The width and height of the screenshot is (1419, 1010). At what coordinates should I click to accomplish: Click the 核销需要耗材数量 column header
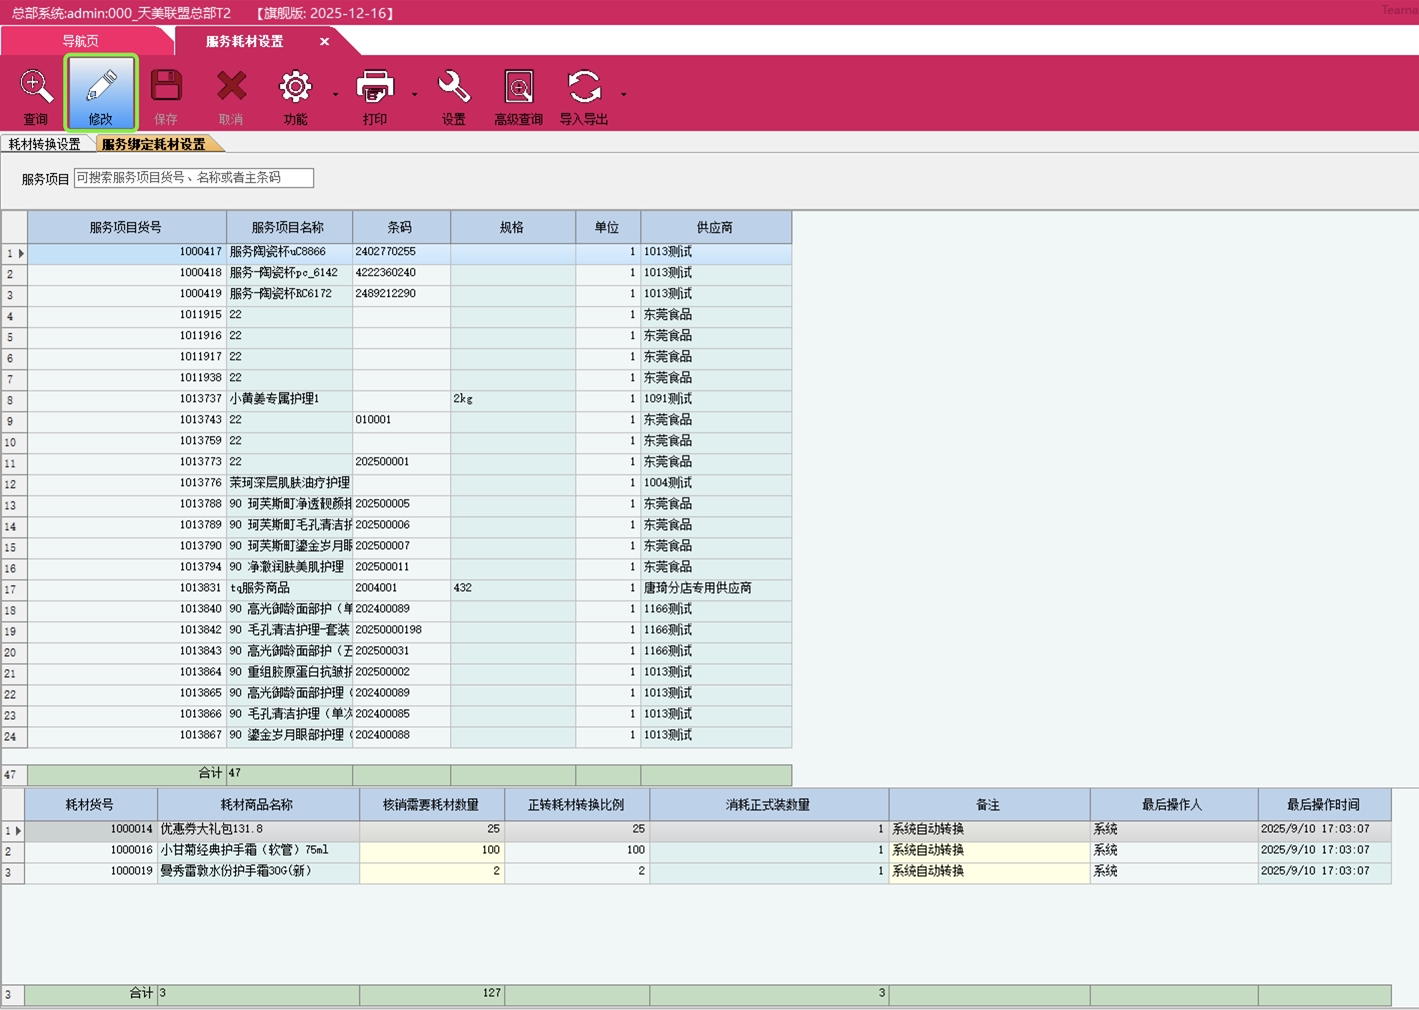431,805
